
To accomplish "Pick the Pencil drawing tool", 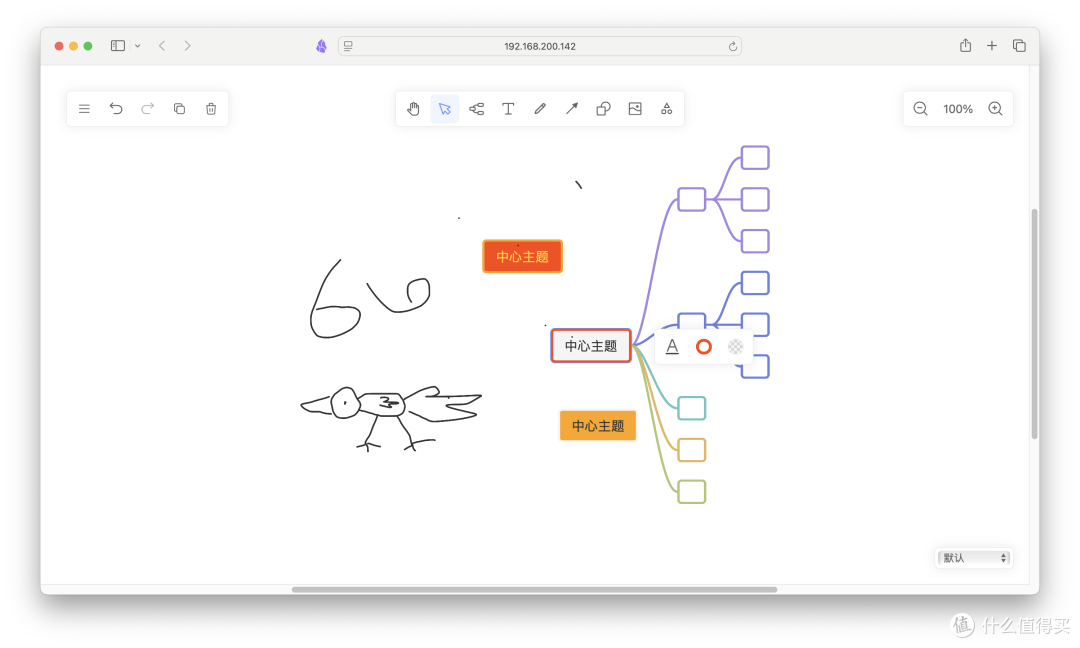I will pyautogui.click(x=540, y=108).
